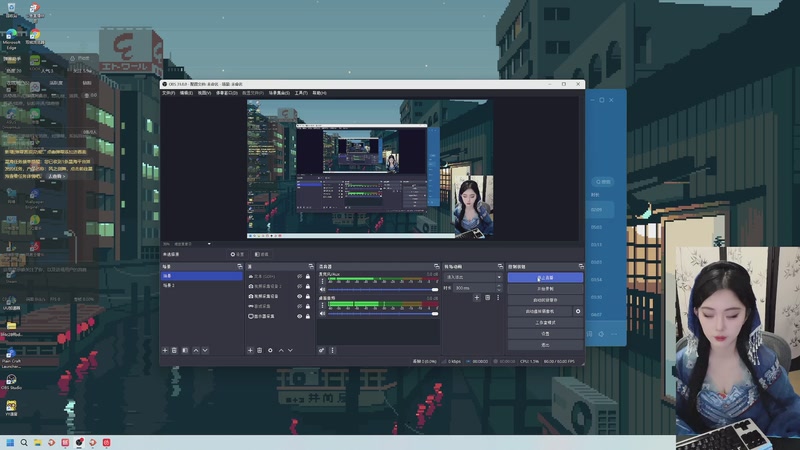Select the second scene in Scenes list
Image resolution: width=800 pixels, height=450 pixels.
point(202,285)
